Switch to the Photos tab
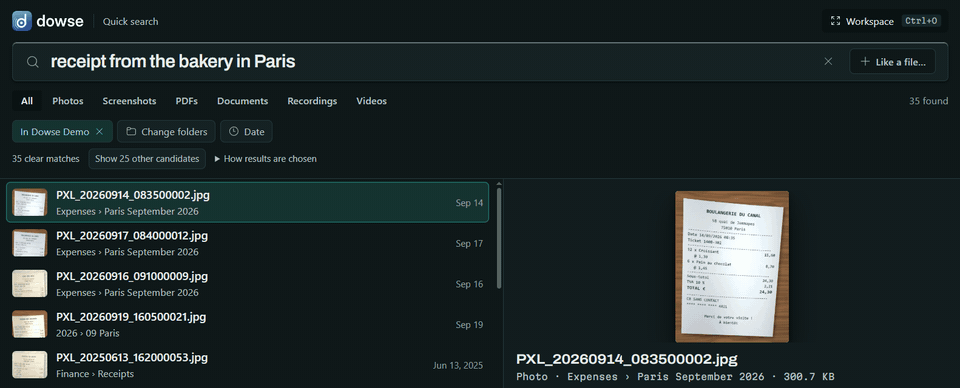This screenshot has height=388, width=960. click(68, 101)
